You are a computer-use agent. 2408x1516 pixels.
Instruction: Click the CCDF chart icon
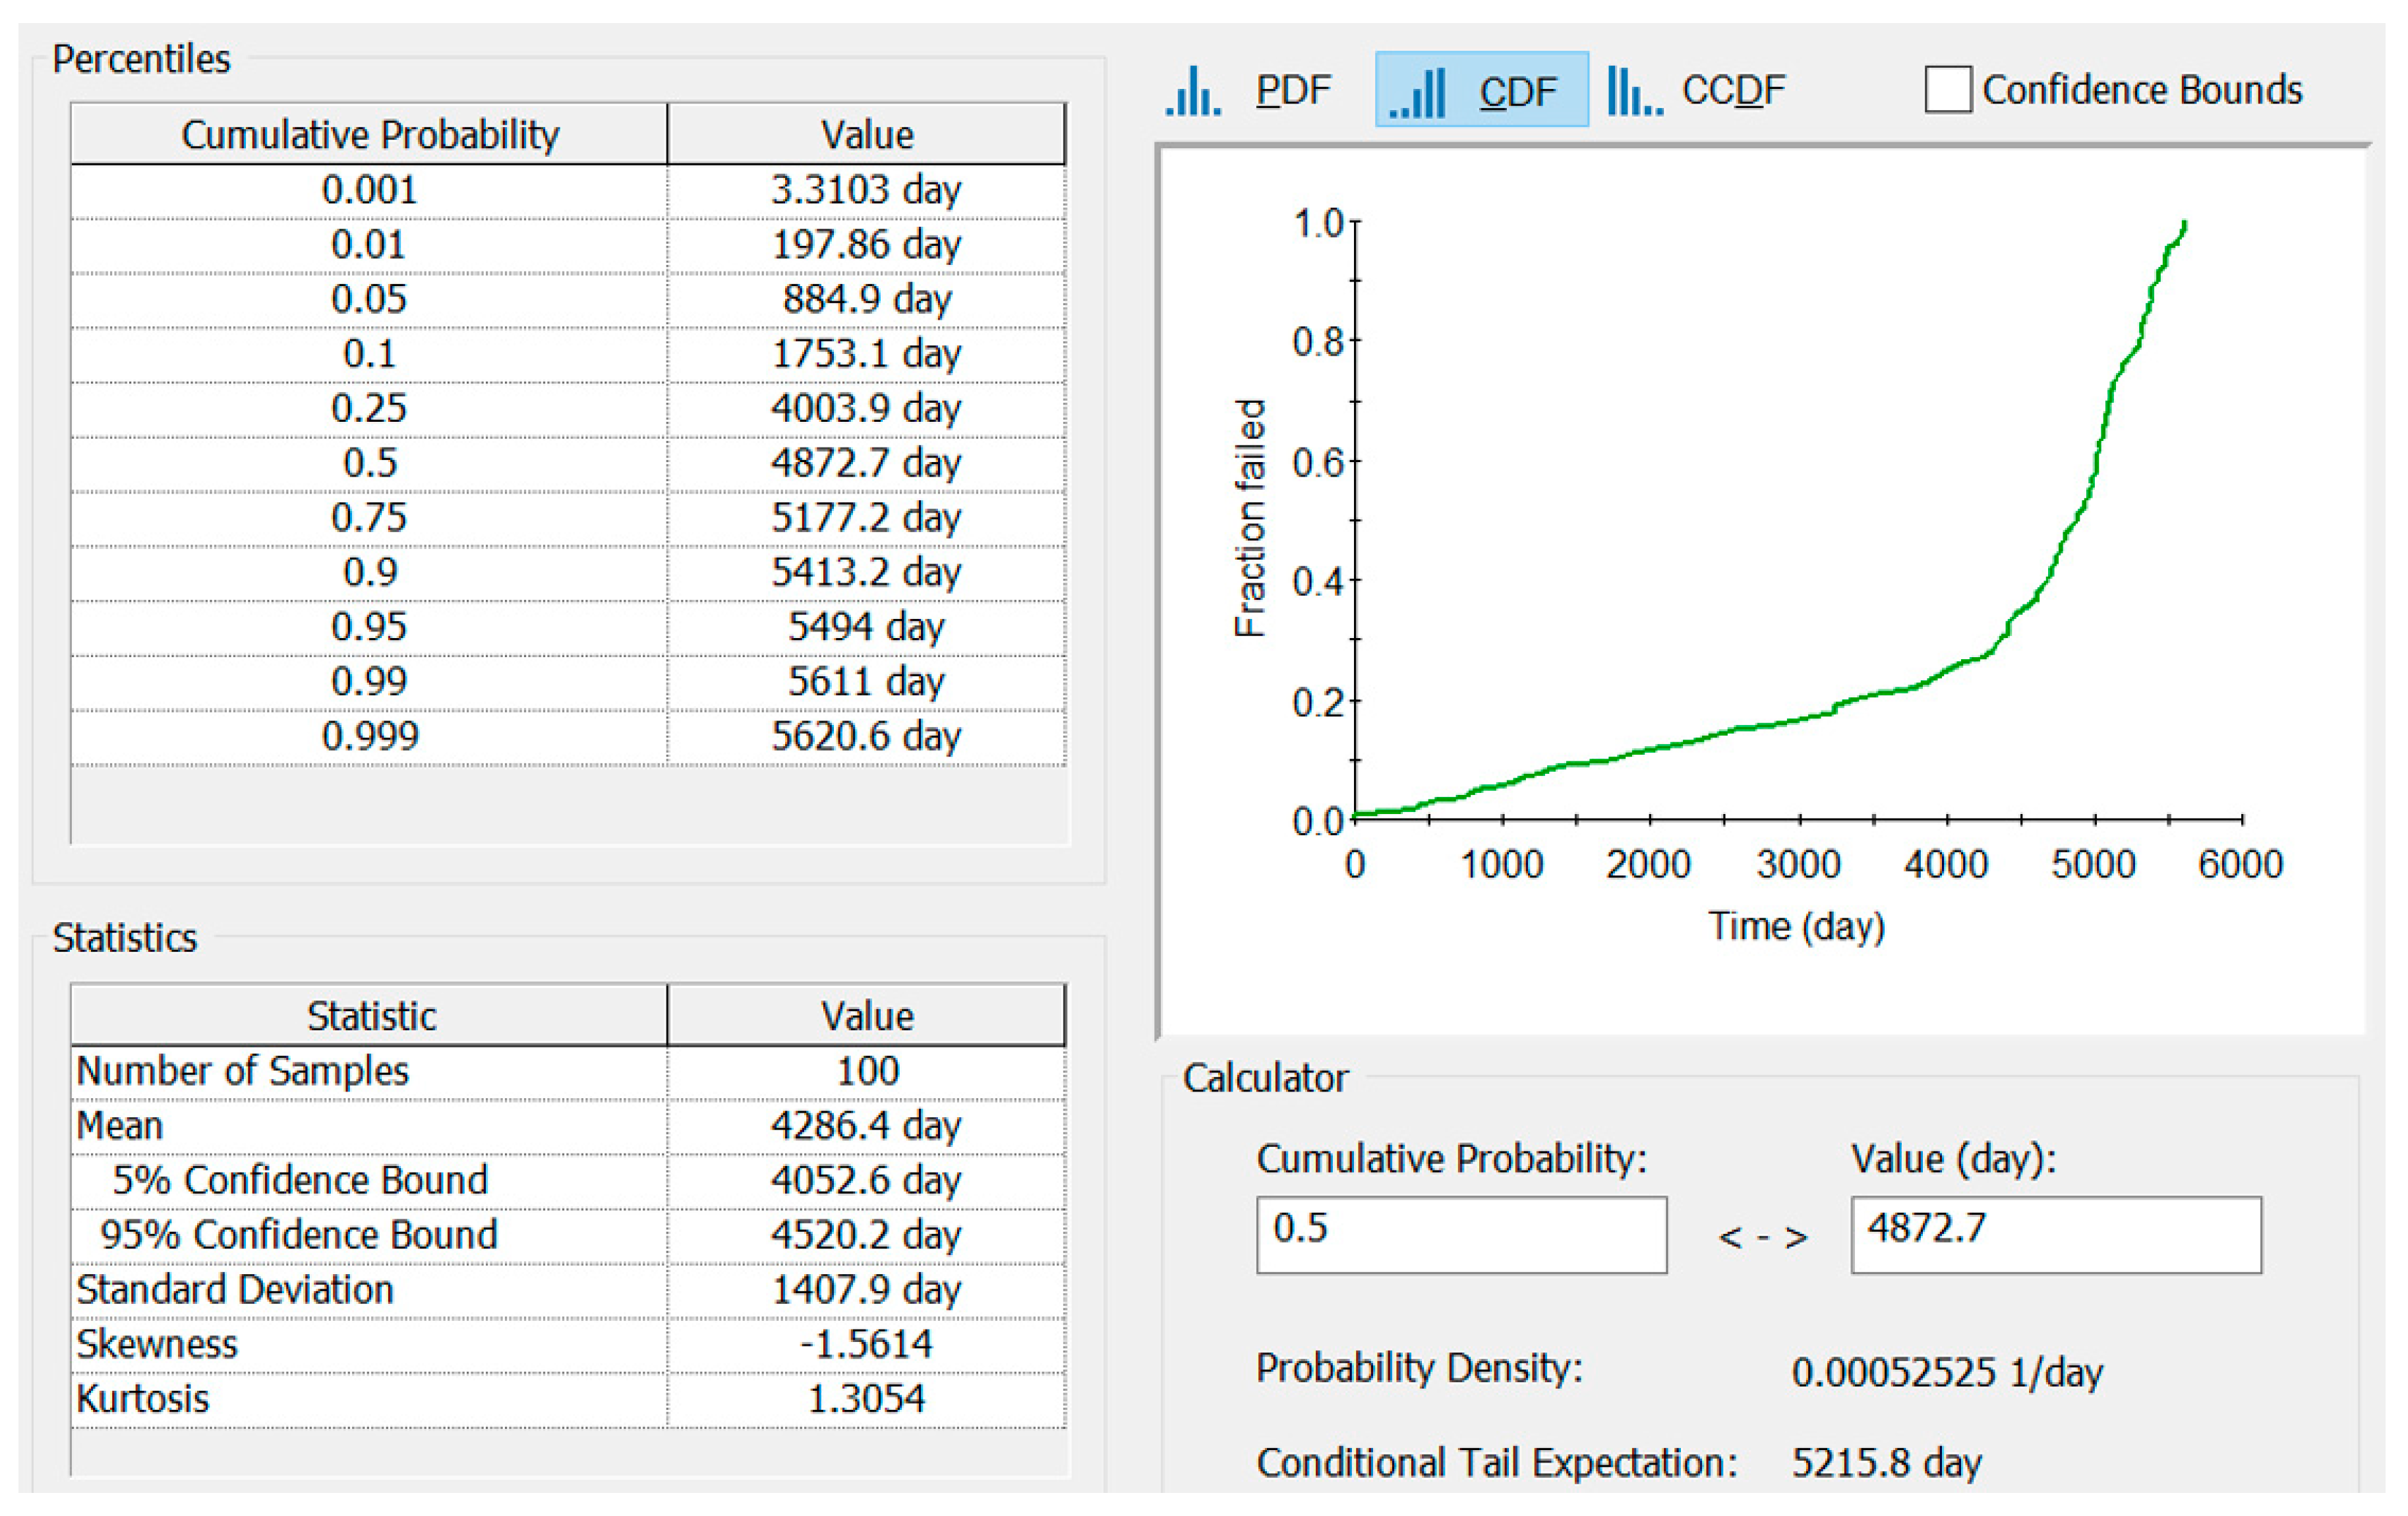pos(1635,91)
